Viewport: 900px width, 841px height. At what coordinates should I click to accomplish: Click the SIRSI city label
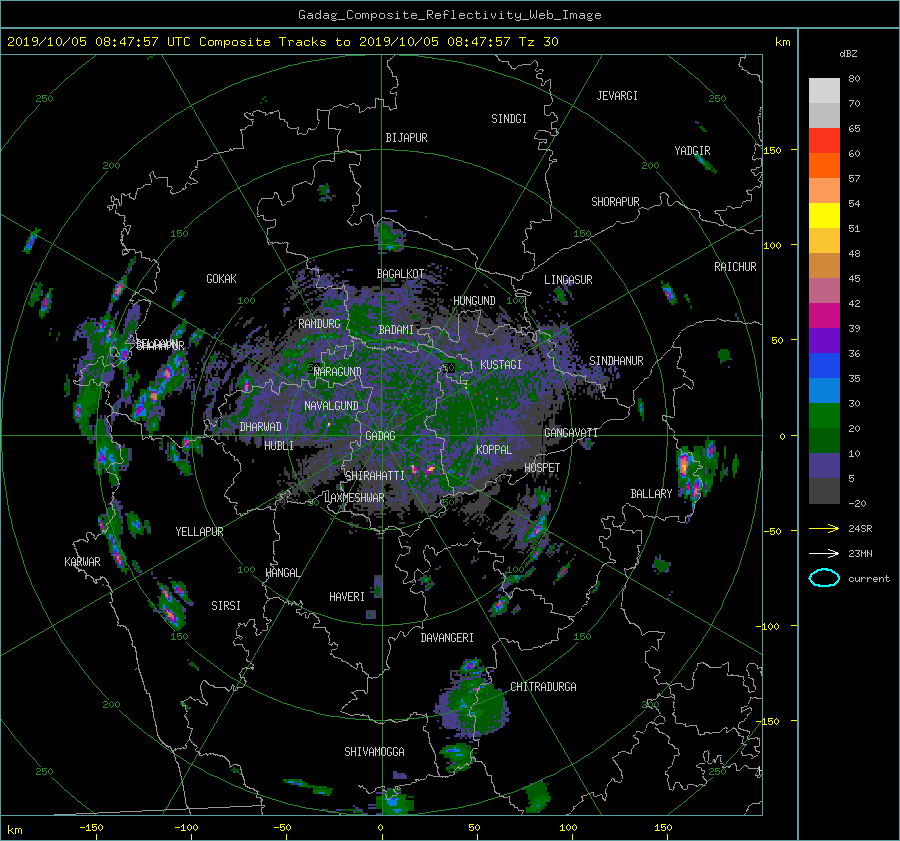click(x=226, y=606)
